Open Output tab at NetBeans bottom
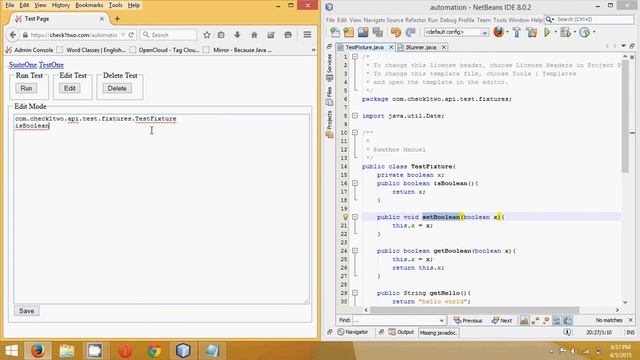This screenshot has height=360, width=640. click(x=402, y=332)
